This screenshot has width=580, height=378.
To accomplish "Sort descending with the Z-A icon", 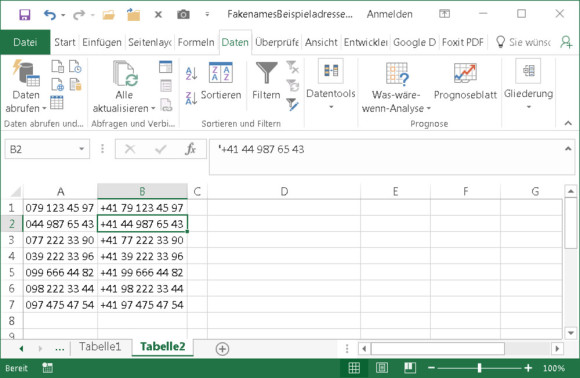I will point(191,98).
